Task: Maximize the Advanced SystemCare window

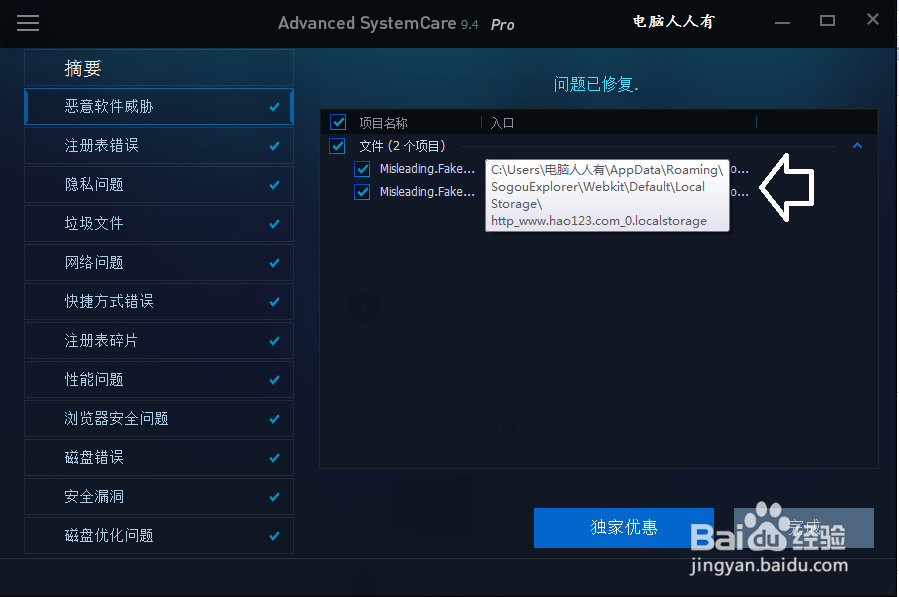Action: [x=827, y=21]
